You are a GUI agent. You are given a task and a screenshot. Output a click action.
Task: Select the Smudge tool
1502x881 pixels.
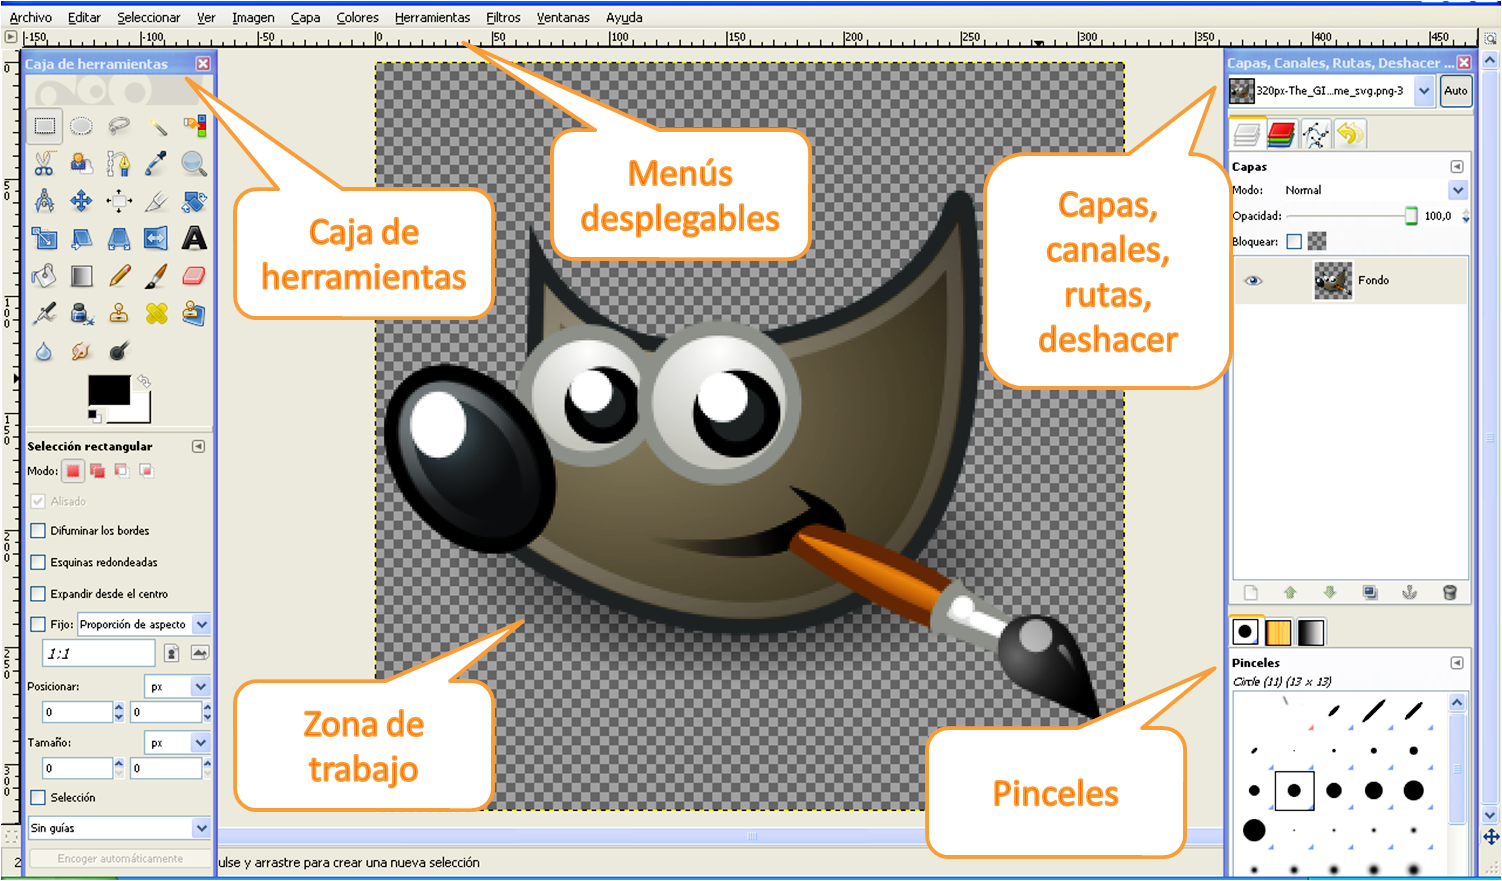82,351
